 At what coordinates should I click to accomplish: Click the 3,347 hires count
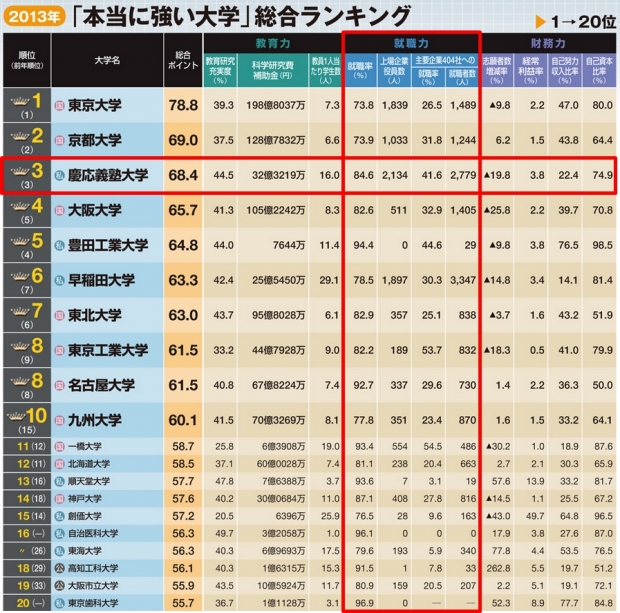click(x=463, y=280)
